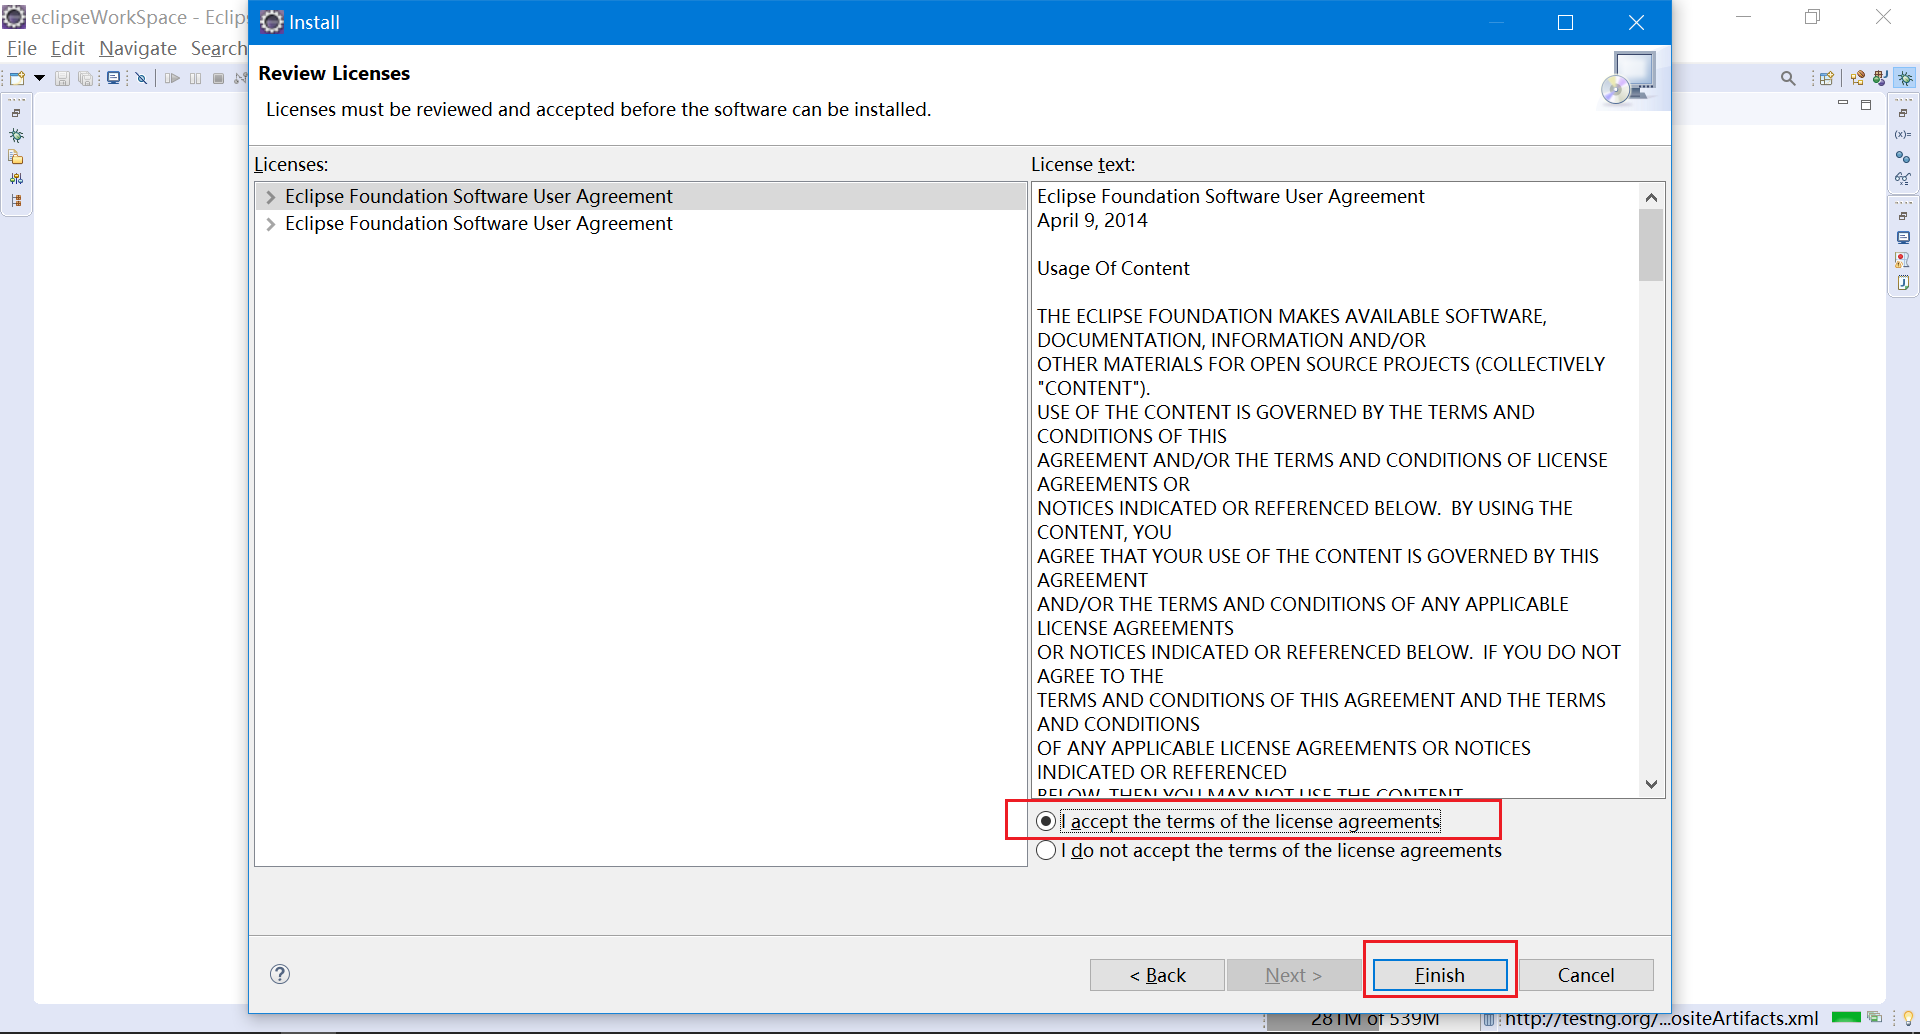The height and width of the screenshot is (1034, 1920).
Task: Restore the left minimized view stack
Action: pos(16,113)
